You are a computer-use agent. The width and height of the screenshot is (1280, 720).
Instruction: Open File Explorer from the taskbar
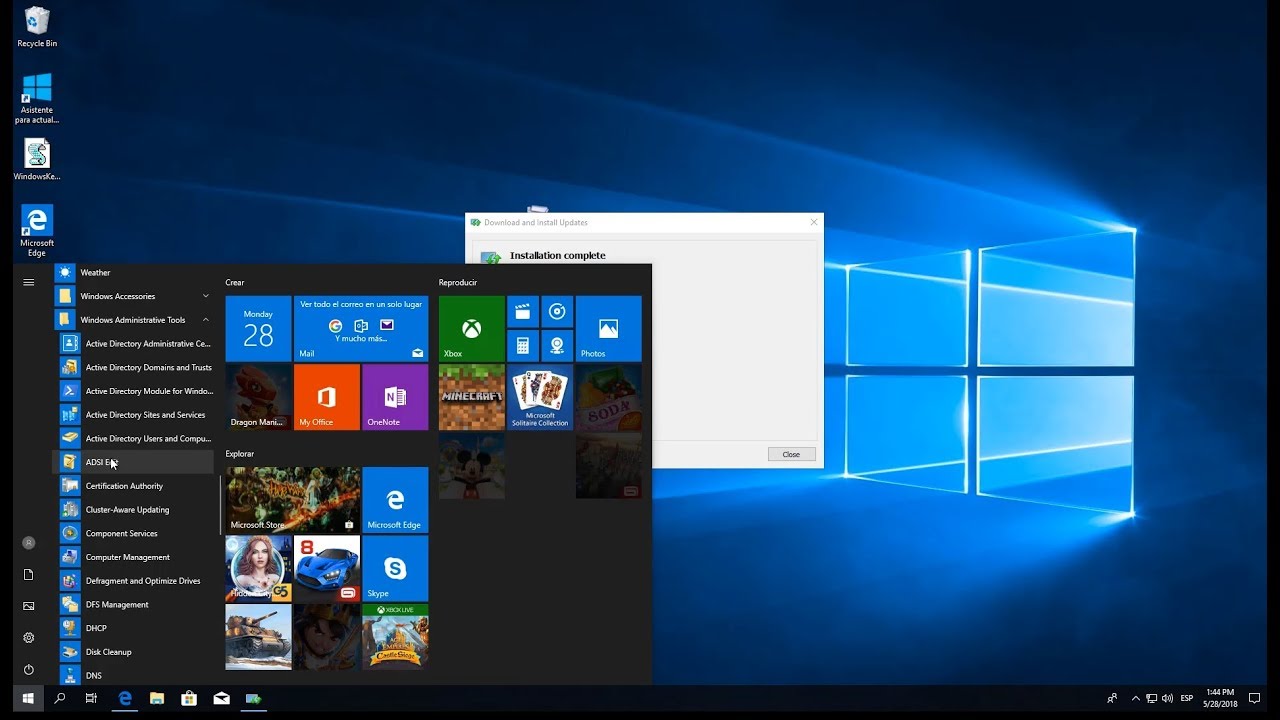point(156,699)
